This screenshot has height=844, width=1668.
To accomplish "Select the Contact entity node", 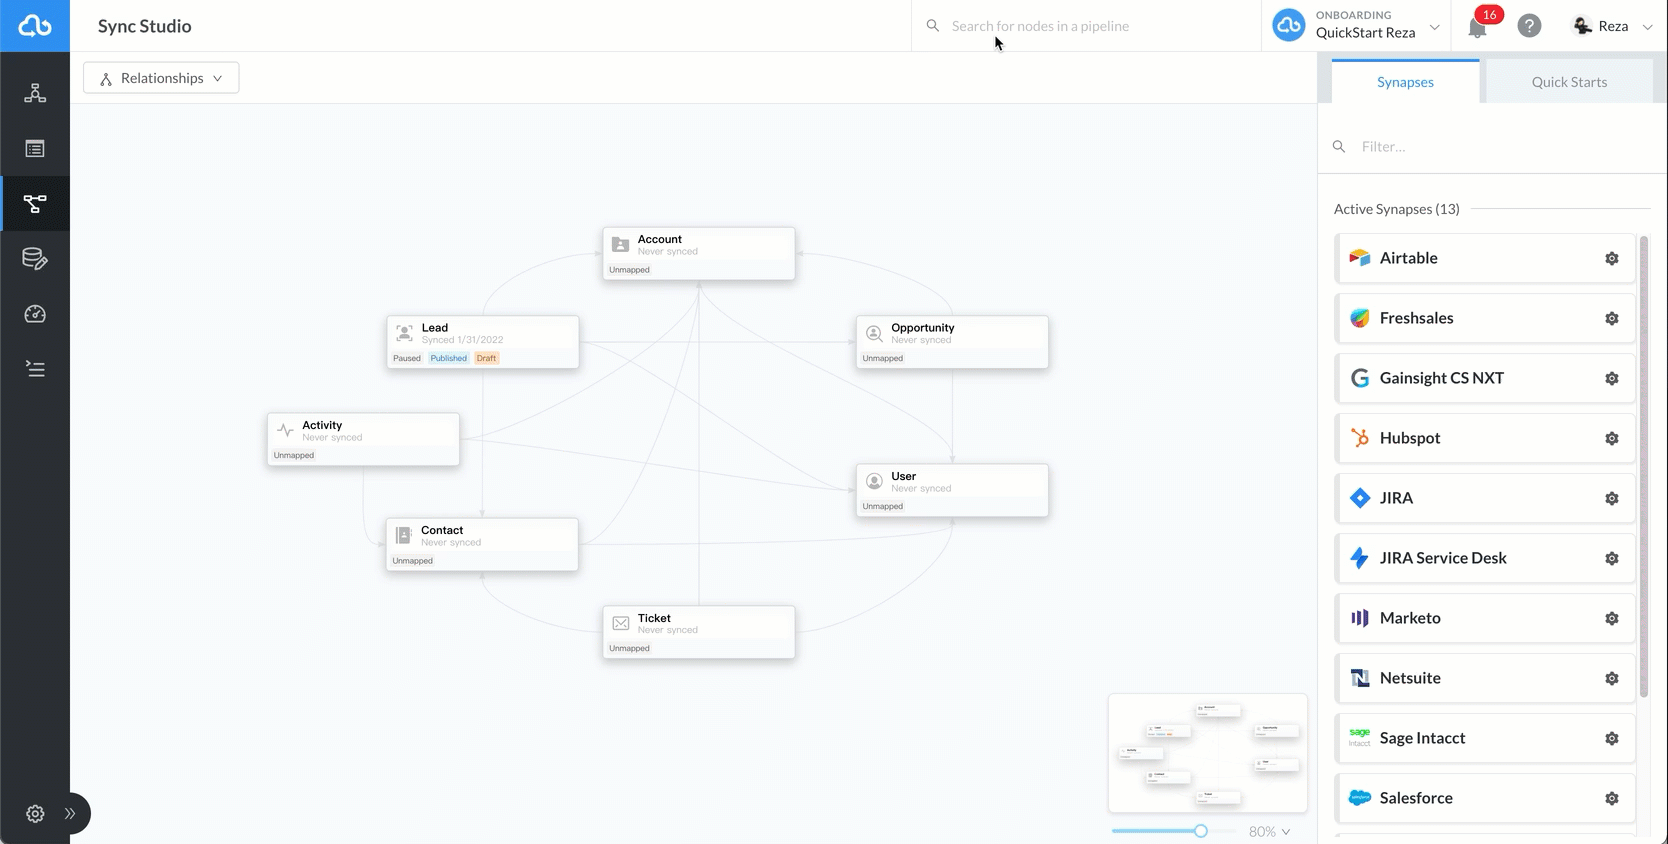I will (x=482, y=545).
